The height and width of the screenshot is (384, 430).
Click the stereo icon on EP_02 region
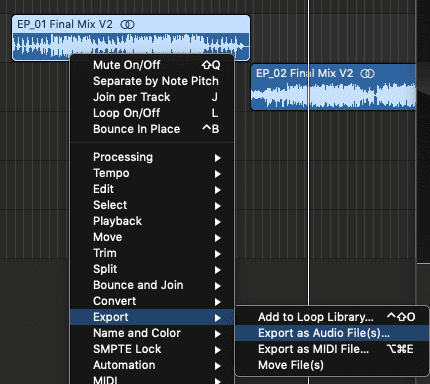(x=367, y=73)
